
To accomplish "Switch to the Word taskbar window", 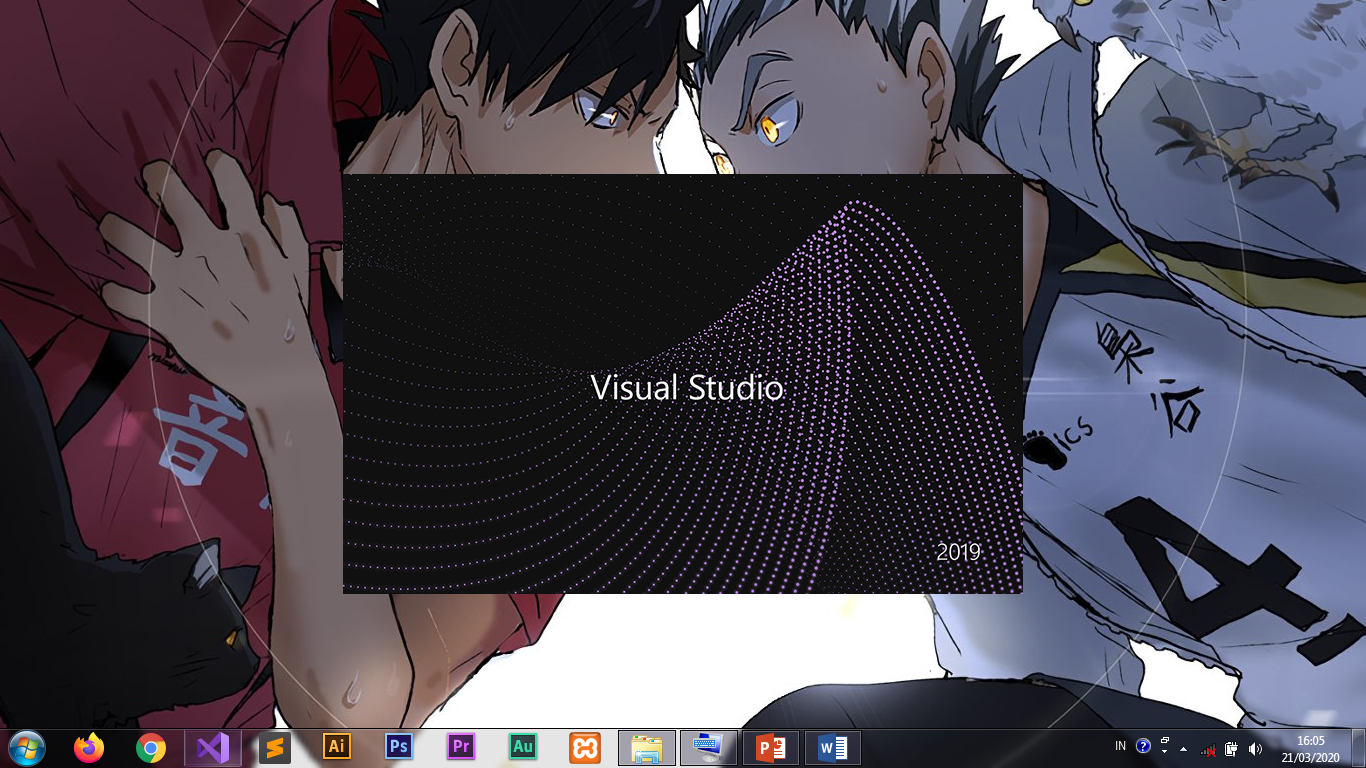I will tap(833, 748).
